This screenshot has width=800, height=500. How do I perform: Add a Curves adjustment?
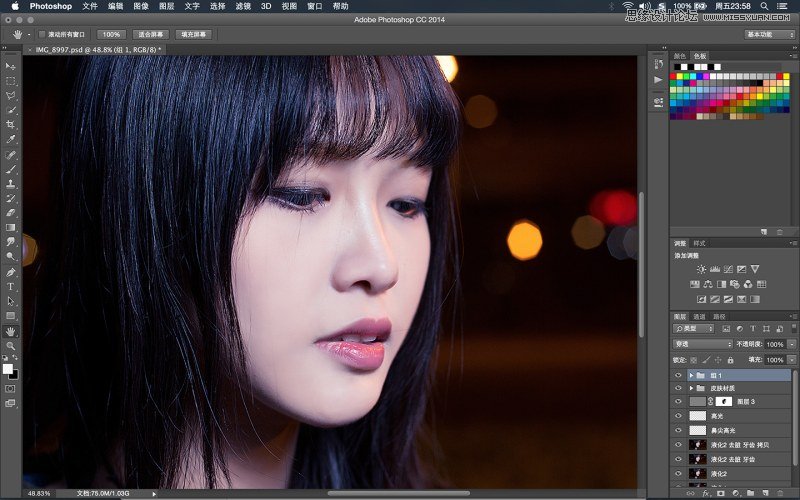(x=728, y=269)
